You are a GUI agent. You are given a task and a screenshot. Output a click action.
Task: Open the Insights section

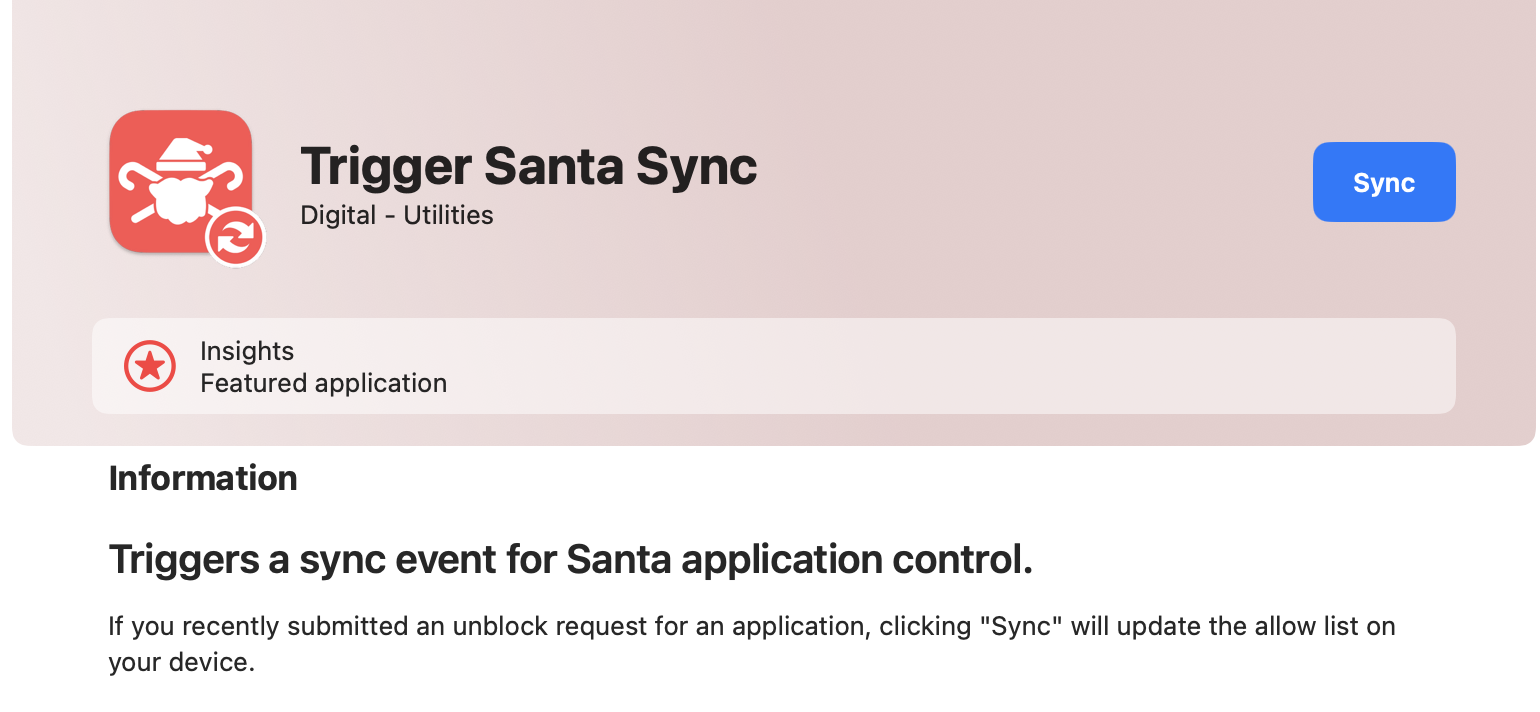tap(247, 351)
